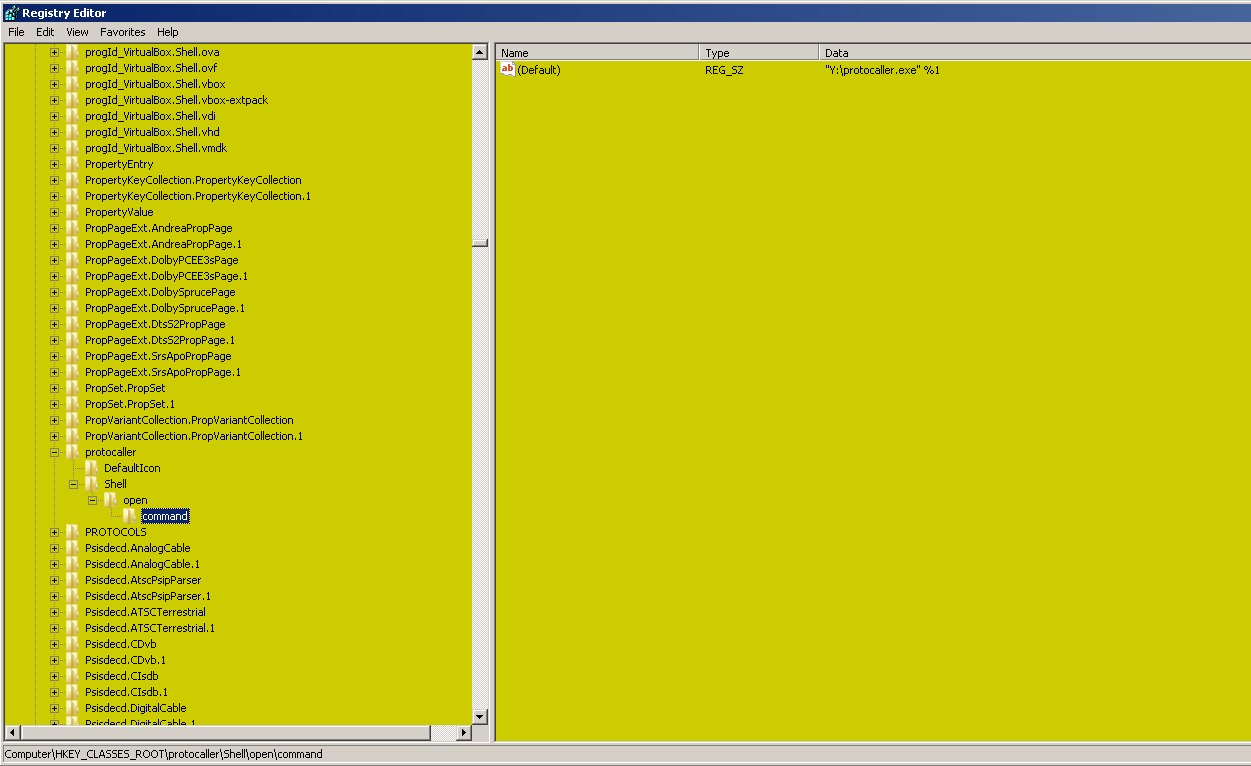Select the (Default) value name

click(x=539, y=70)
